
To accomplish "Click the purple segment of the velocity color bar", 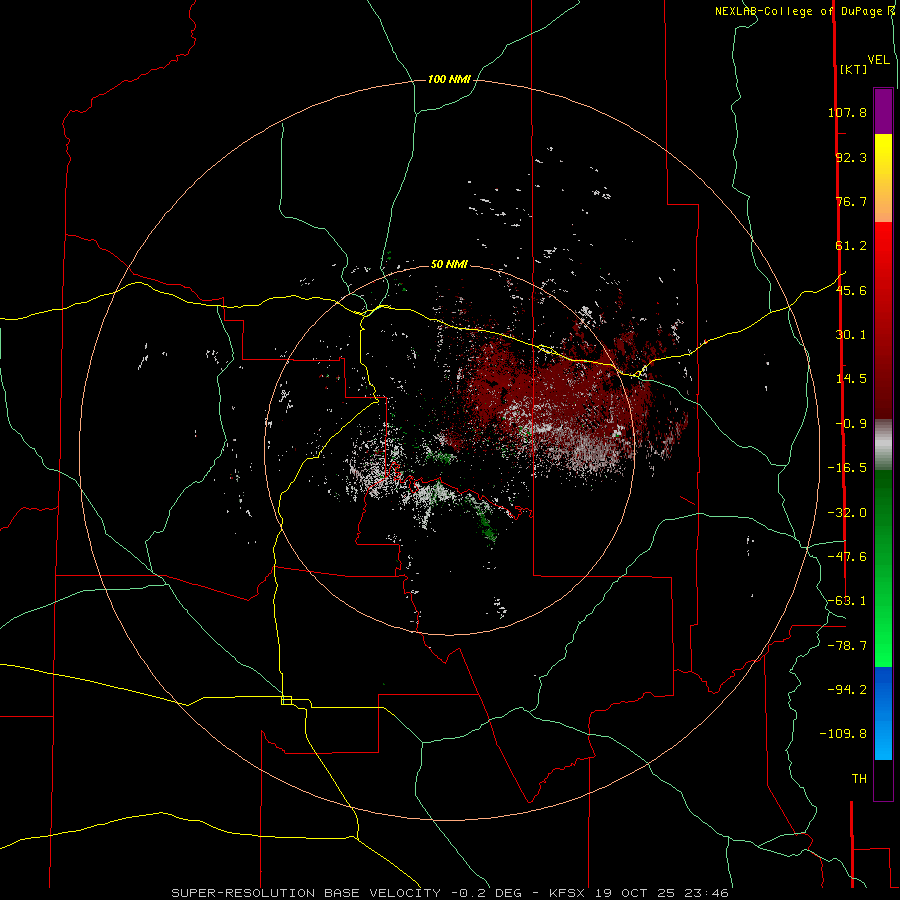I will point(883,111).
